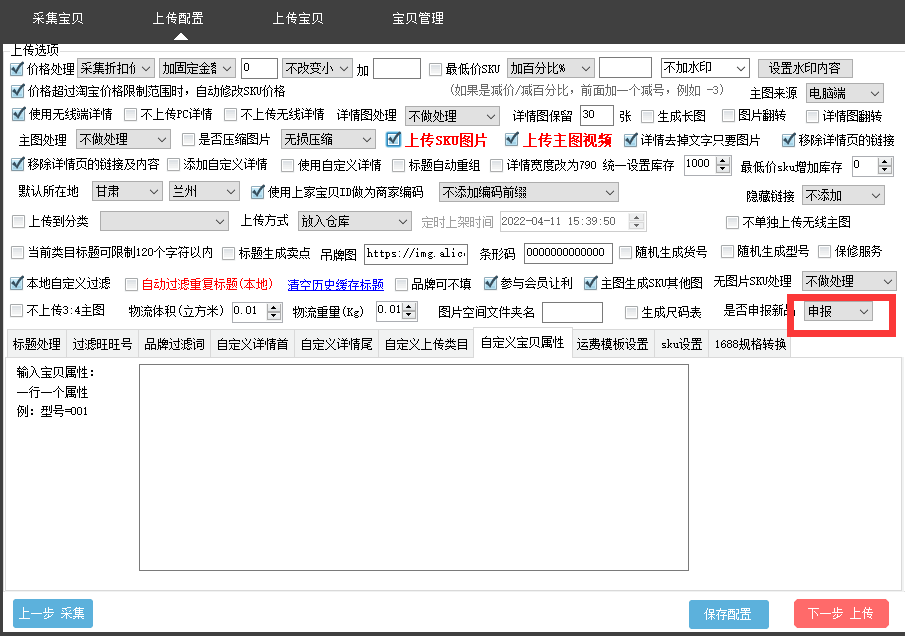Open the sku设置 tab
Screen dimensions: 905x636
(682, 345)
